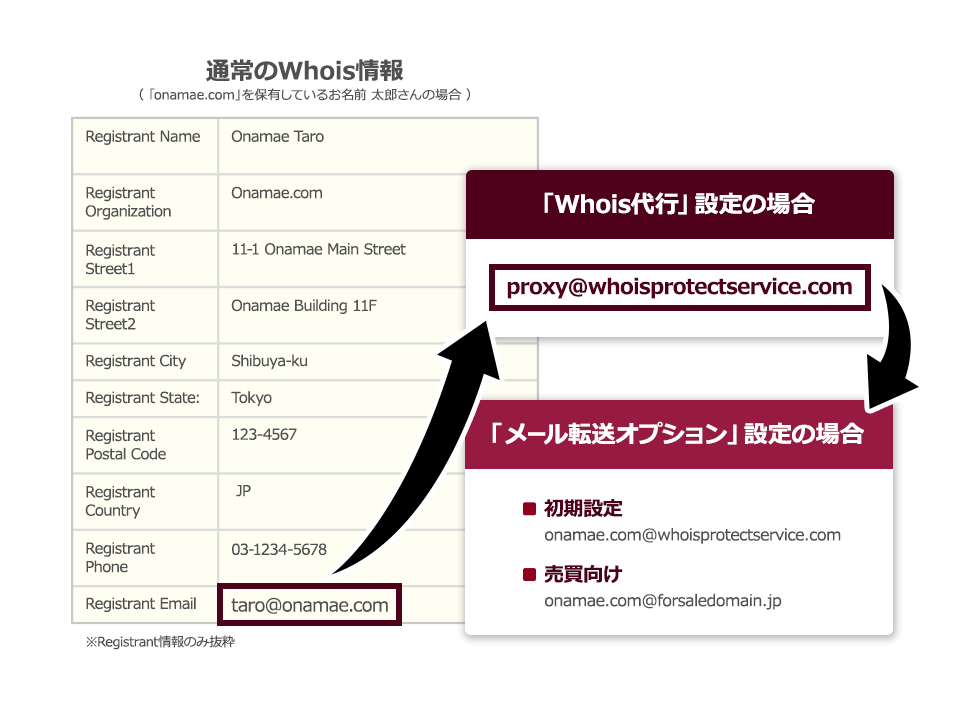This screenshot has height=722, width=967.
Task: Click the Registrant Street2 label
Action: click(x=120, y=315)
